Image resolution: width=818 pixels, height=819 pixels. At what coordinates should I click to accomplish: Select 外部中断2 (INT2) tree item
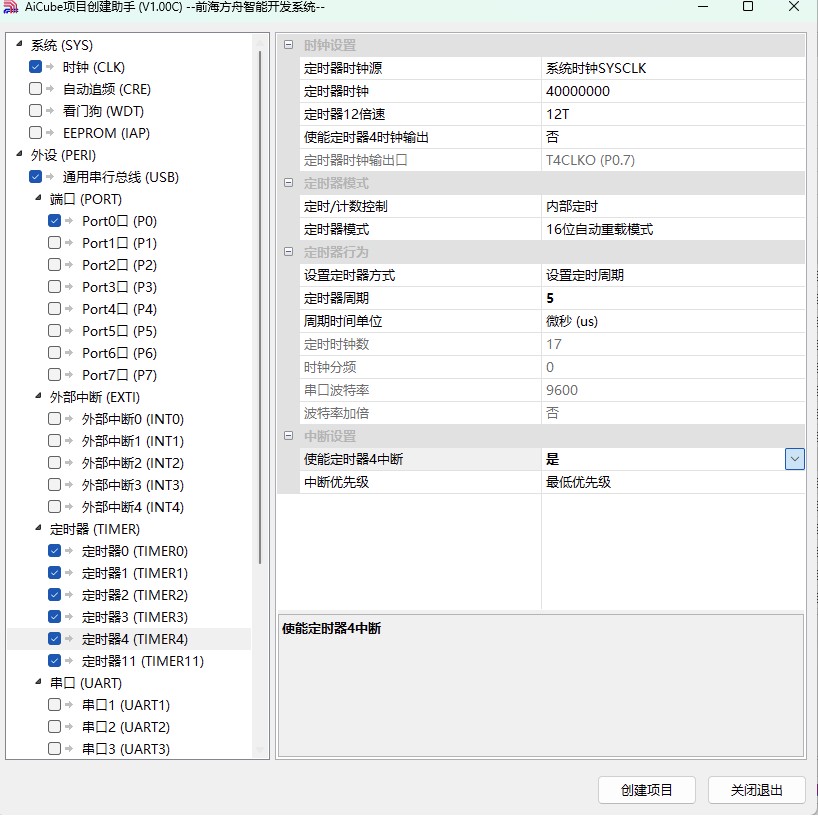(x=133, y=463)
